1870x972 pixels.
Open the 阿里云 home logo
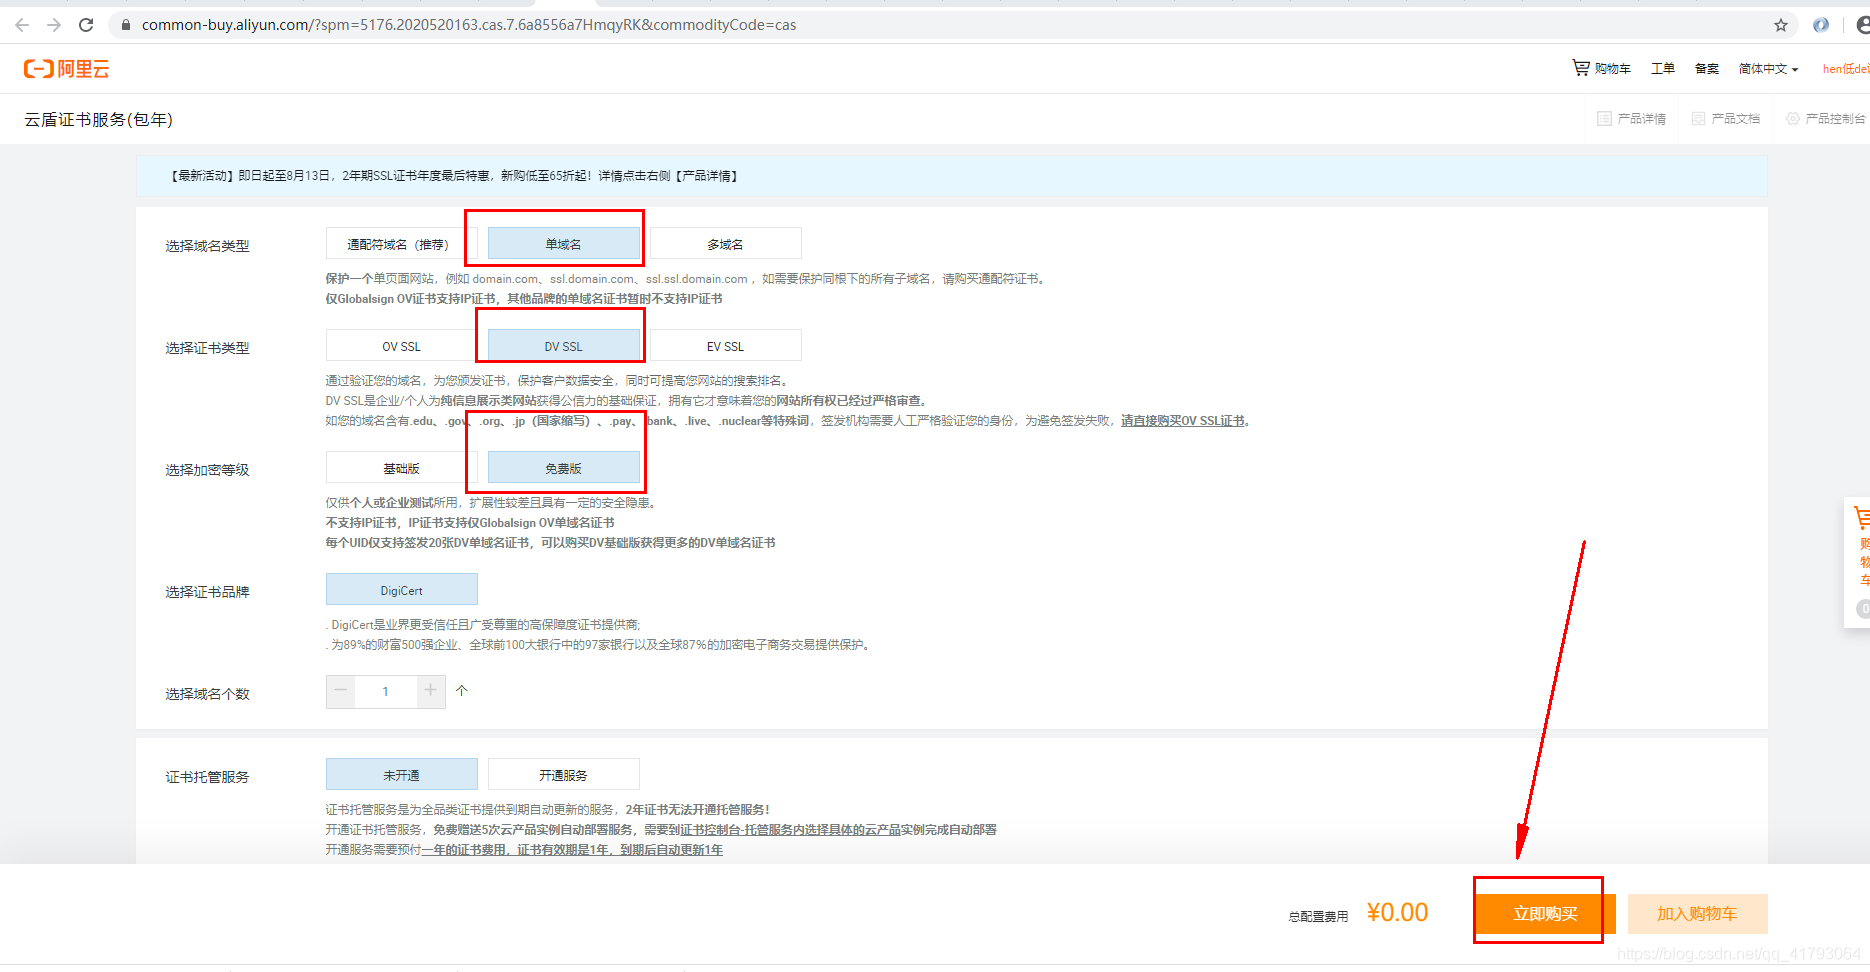67,68
